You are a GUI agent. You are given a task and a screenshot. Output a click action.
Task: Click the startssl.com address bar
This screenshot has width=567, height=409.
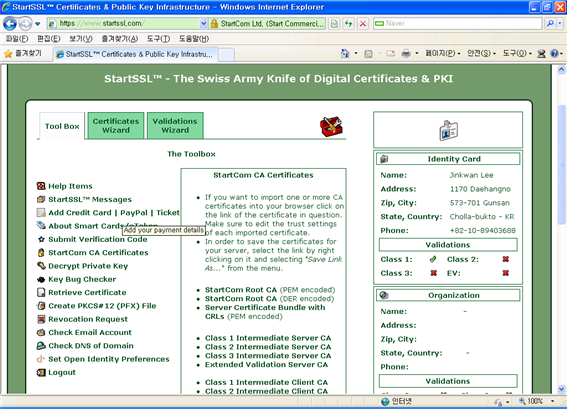[x=128, y=24]
